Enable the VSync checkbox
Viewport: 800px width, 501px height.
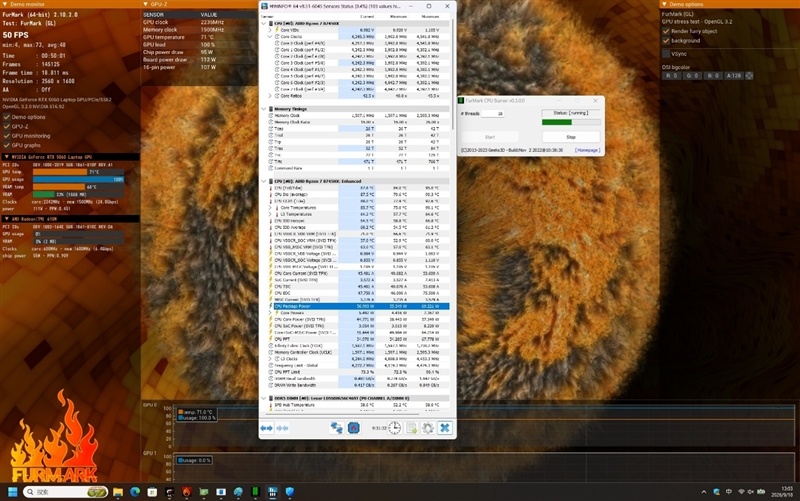tap(666, 54)
